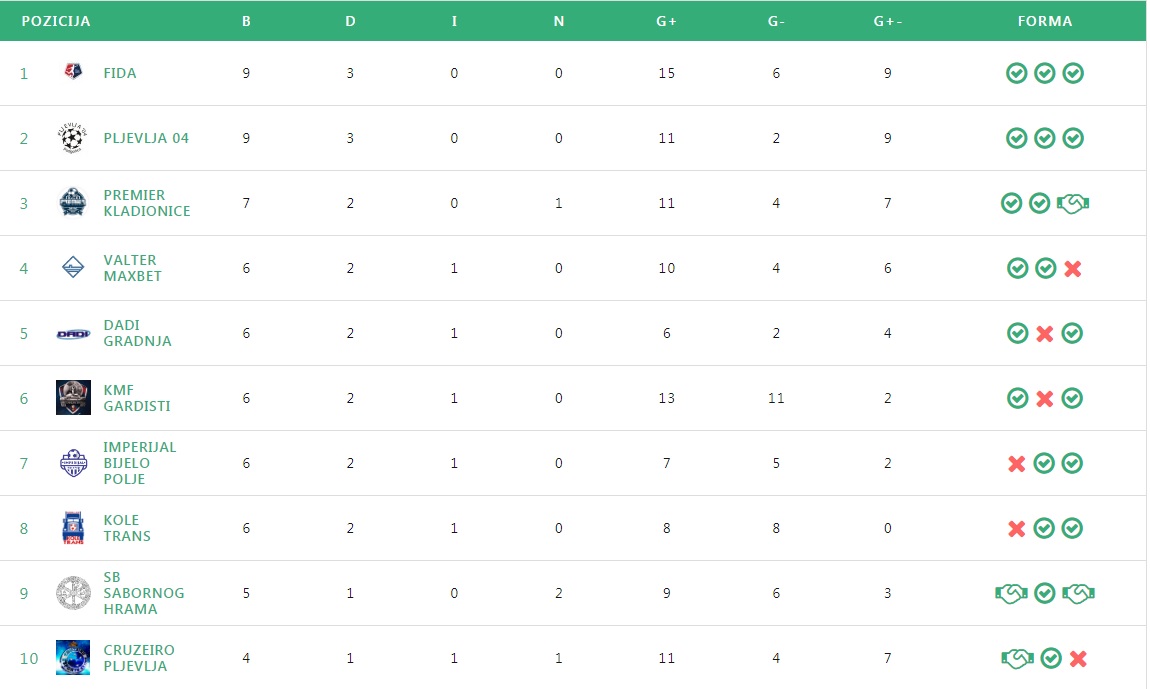Click the G+- goal difference header
Viewport: 1150px width, 689px height.
(887, 21)
